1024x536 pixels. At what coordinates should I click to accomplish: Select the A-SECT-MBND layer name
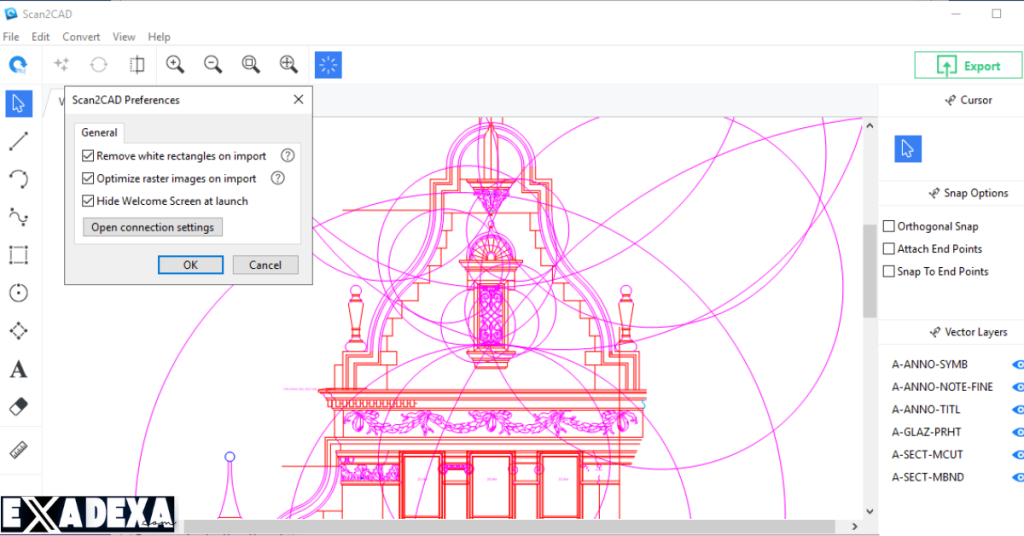coord(927,477)
